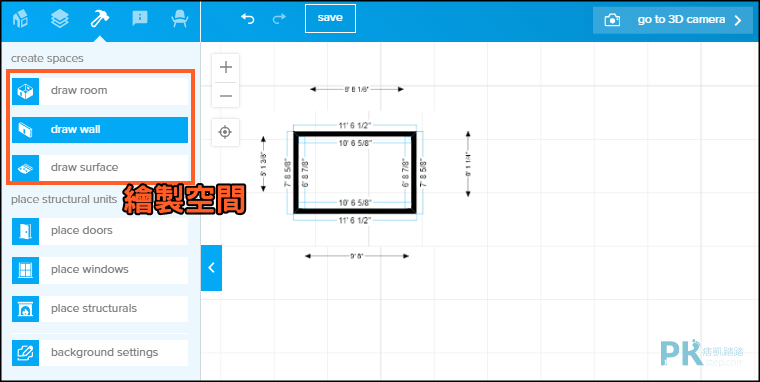
Task: Recenter the view with target icon
Action: tap(225, 132)
